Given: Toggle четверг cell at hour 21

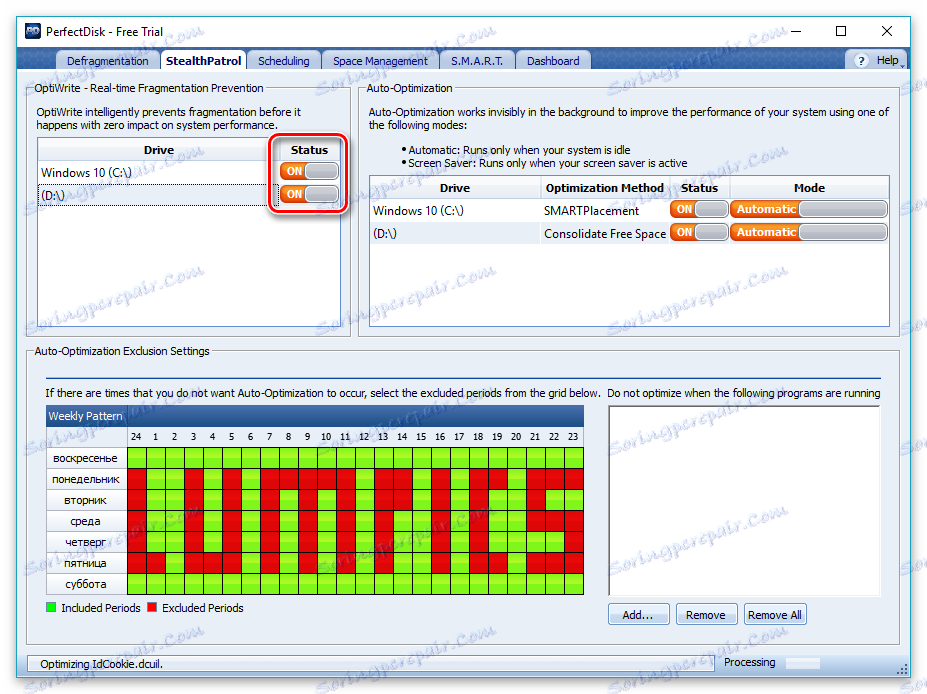Looking at the screenshot, I should tap(536, 542).
